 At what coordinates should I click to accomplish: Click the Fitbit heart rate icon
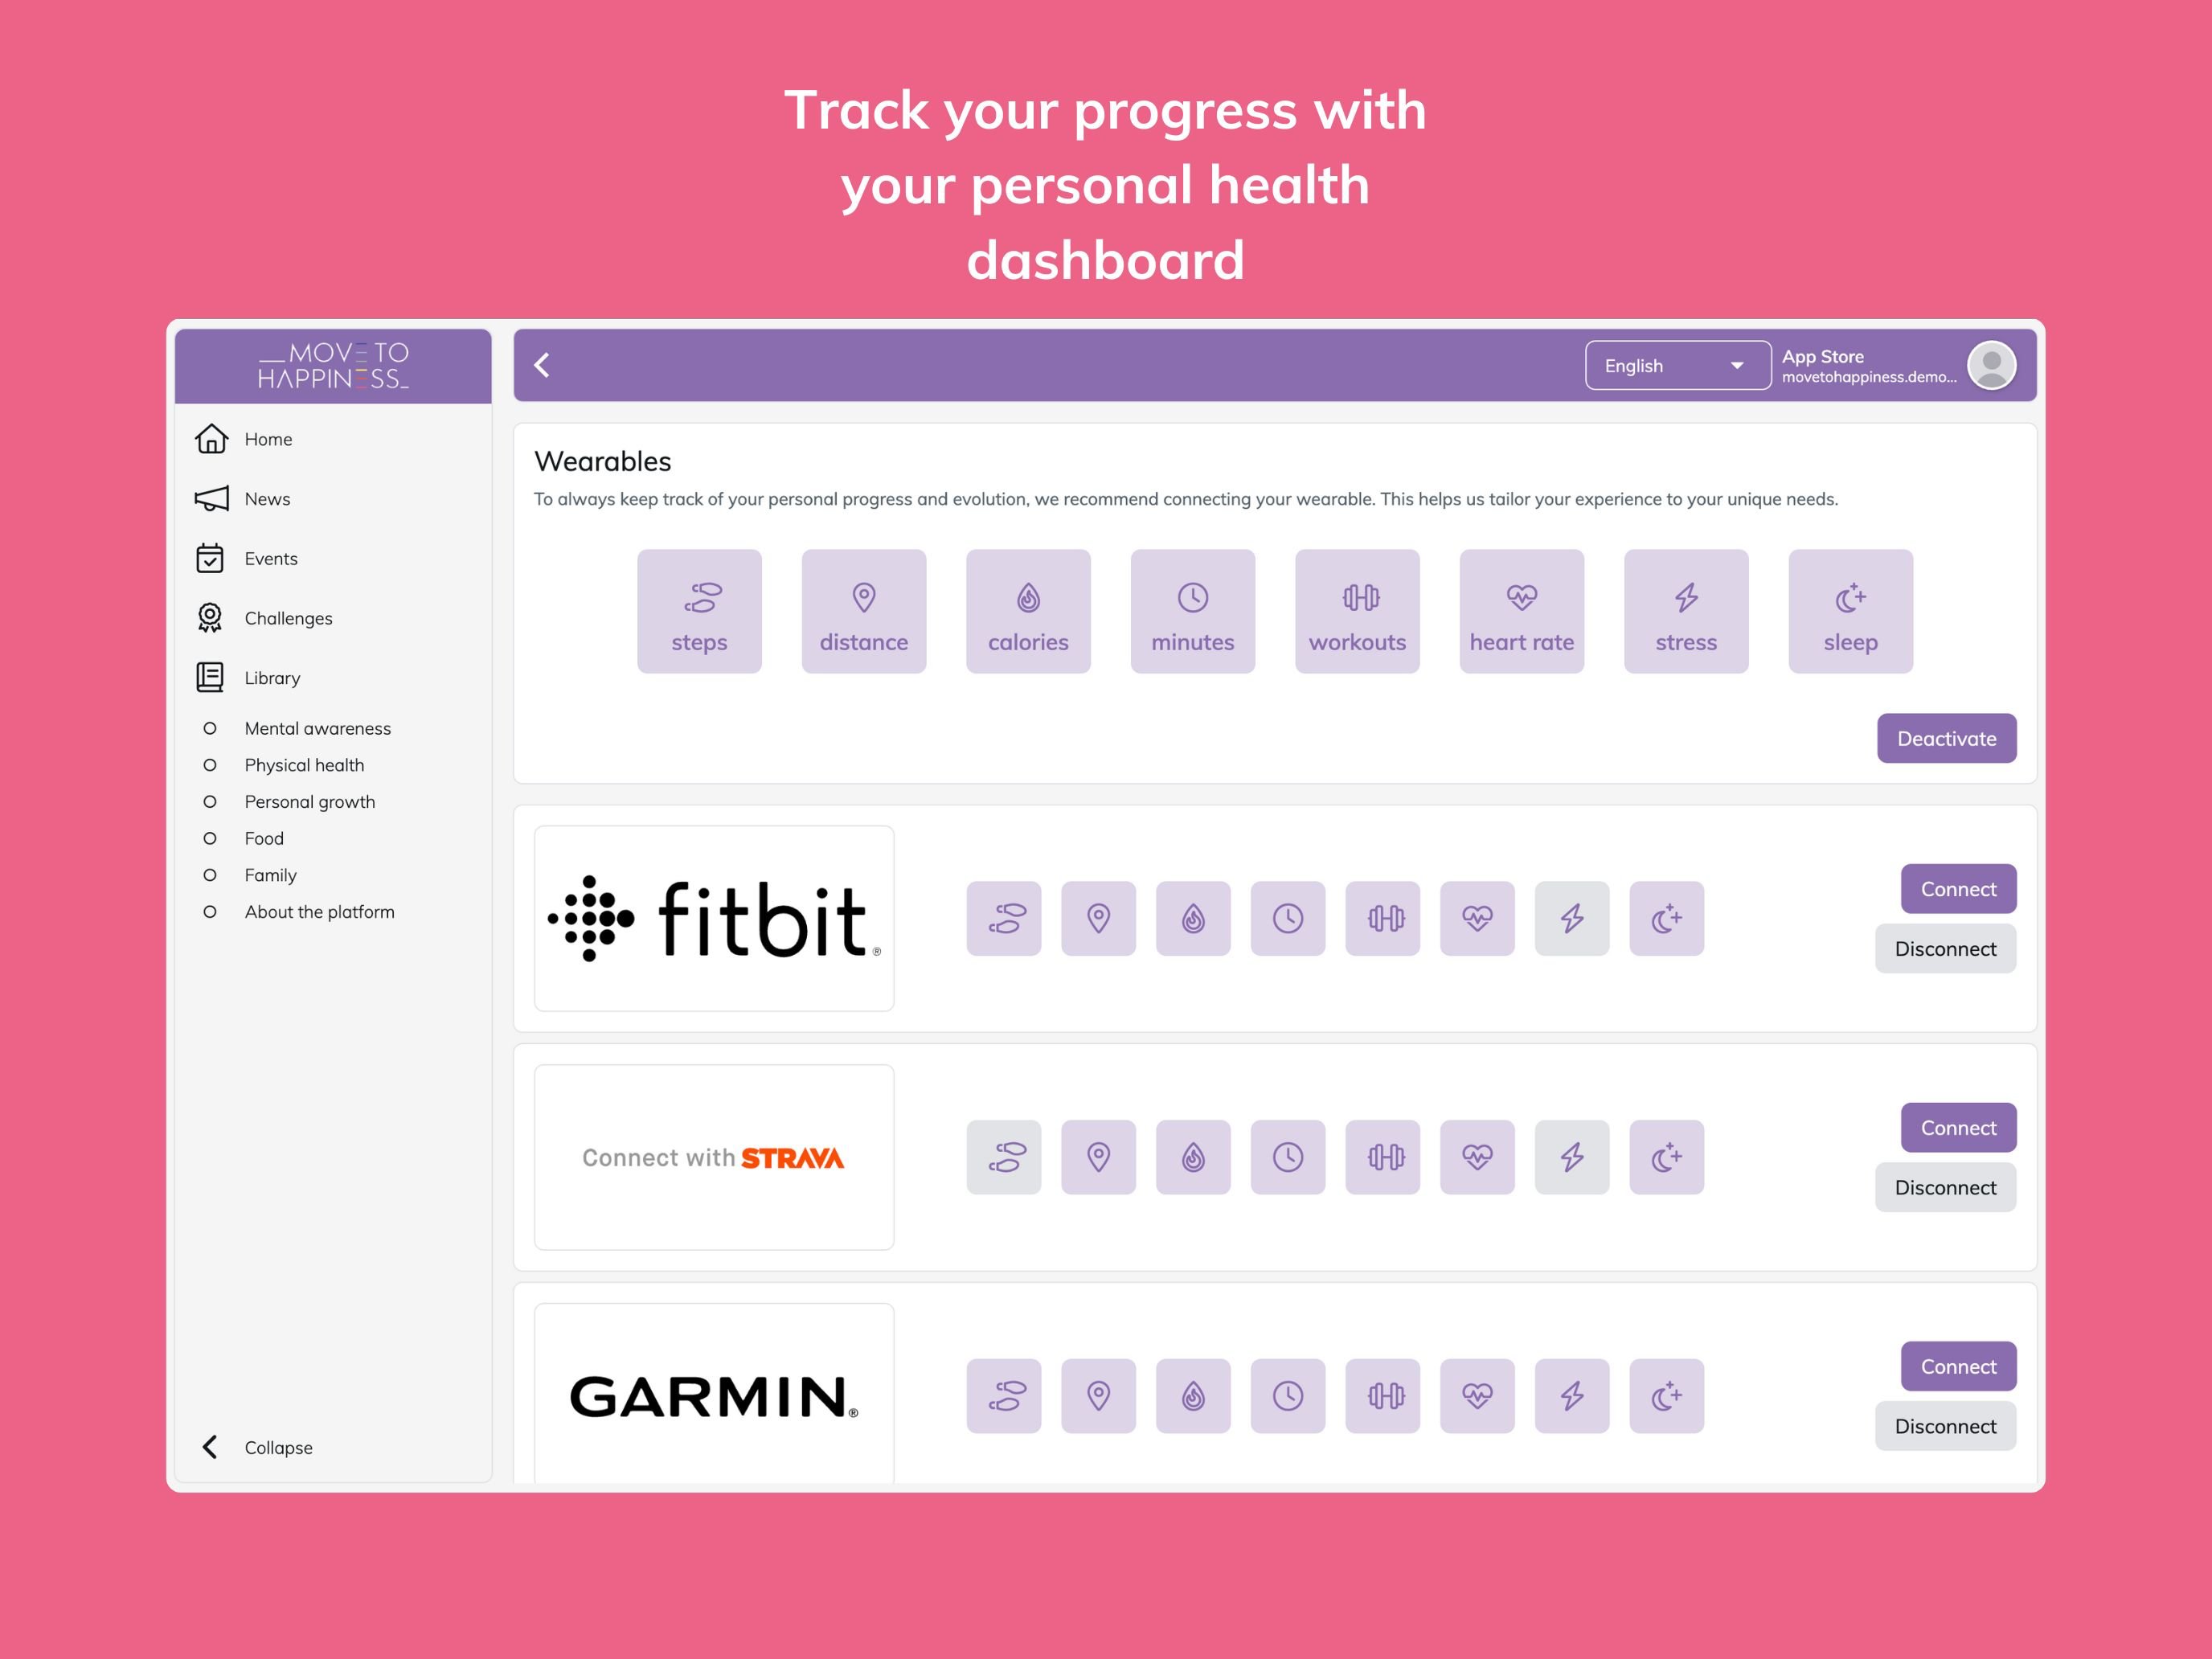point(1477,918)
